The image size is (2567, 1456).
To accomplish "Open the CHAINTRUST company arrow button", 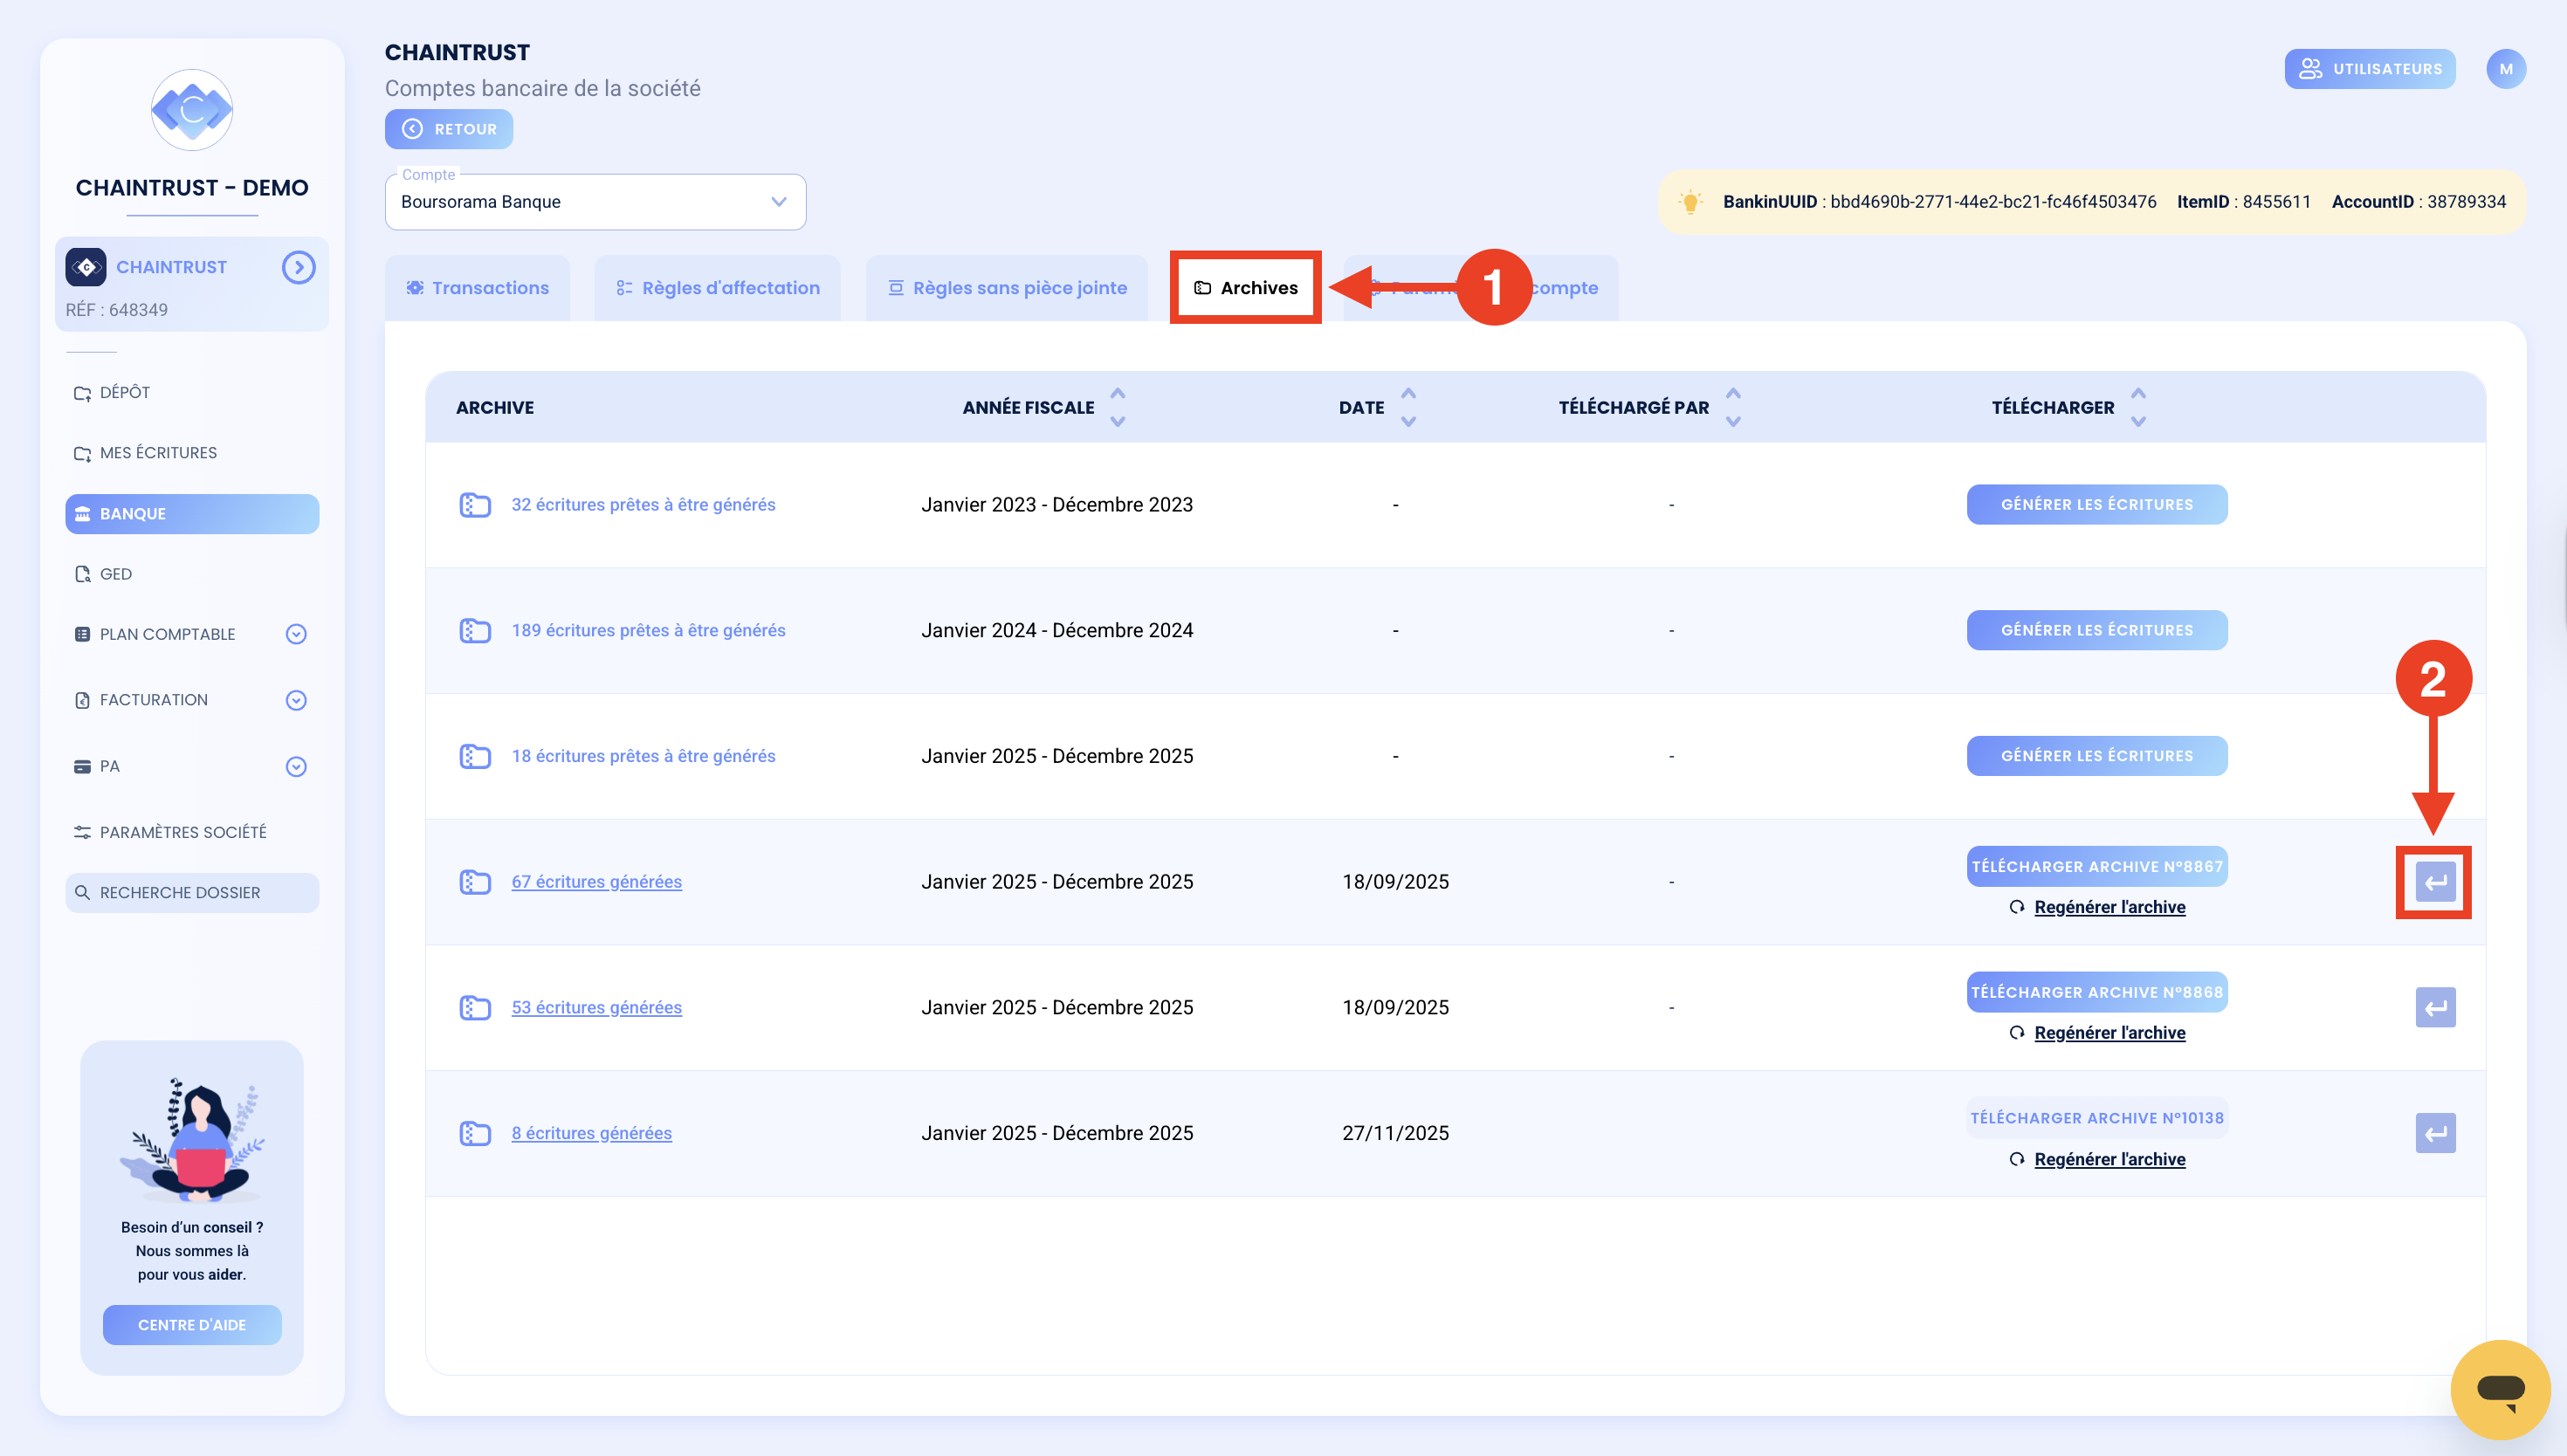I will (298, 267).
